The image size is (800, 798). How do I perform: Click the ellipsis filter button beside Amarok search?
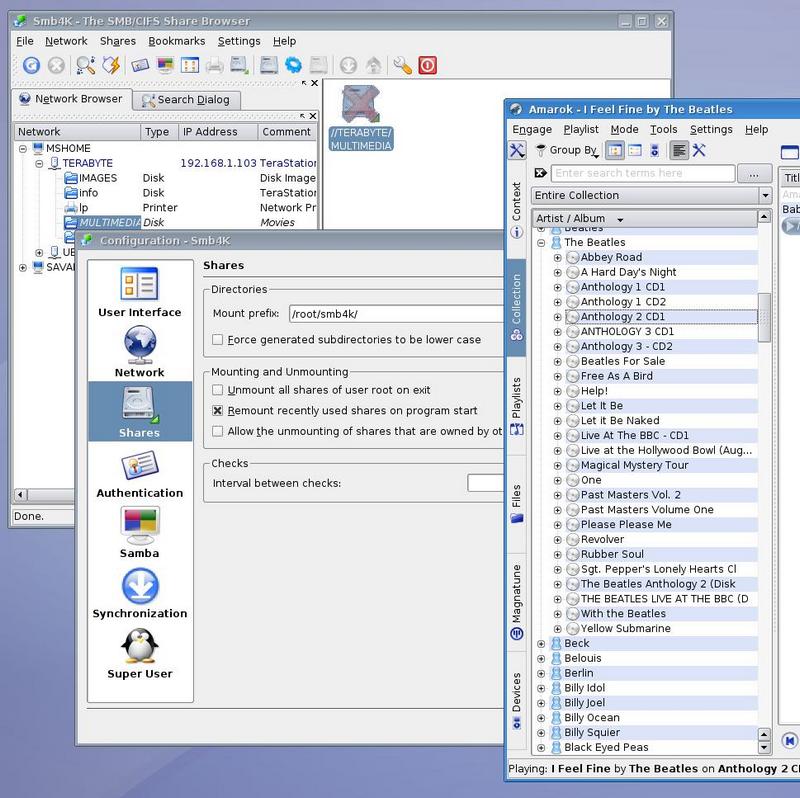point(754,173)
